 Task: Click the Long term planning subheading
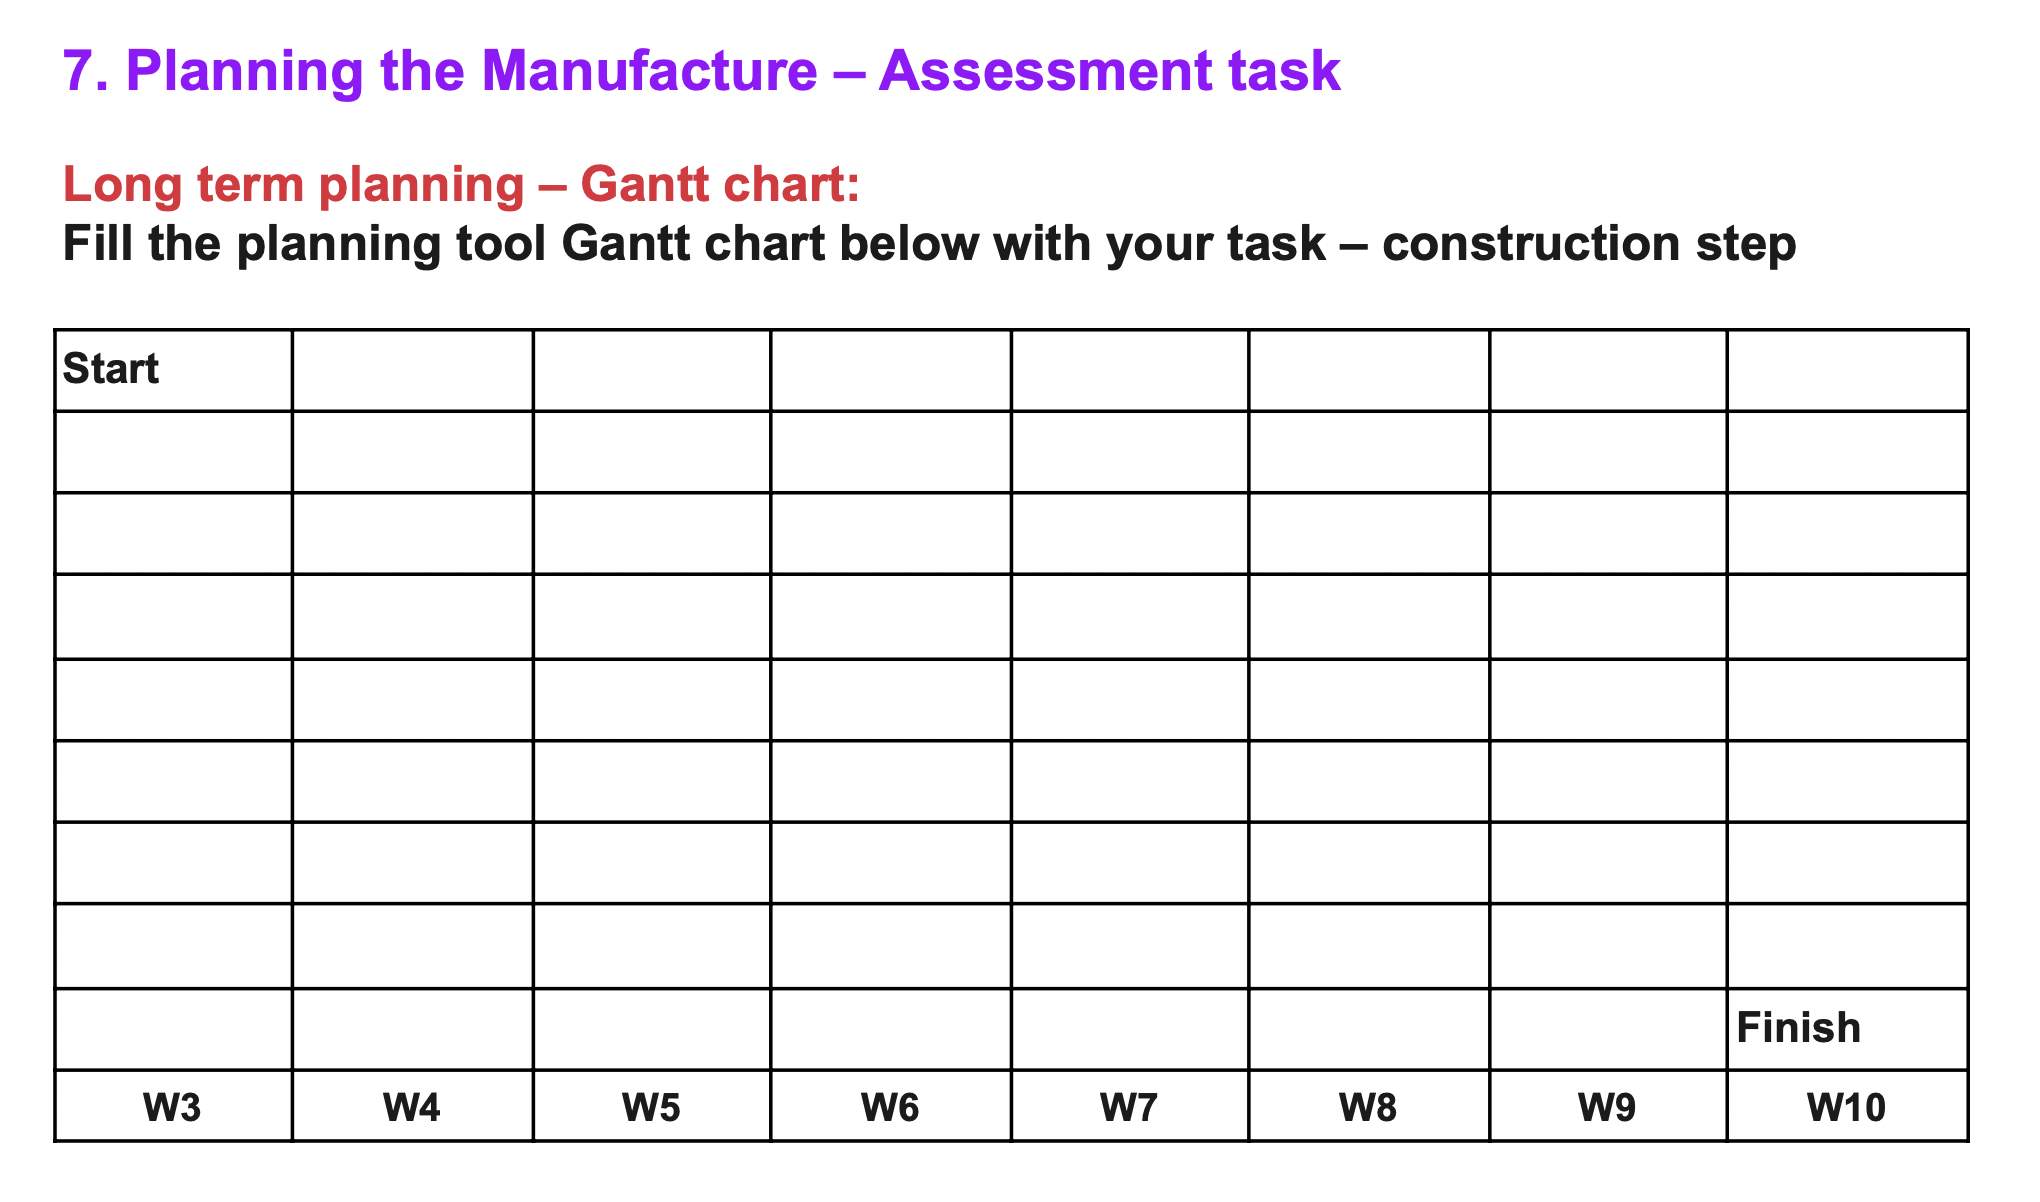(460, 185)
